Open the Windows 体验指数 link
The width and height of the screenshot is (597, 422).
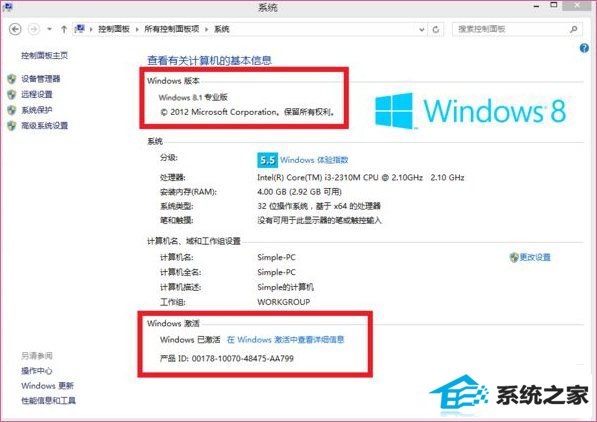tap(314, 160)
